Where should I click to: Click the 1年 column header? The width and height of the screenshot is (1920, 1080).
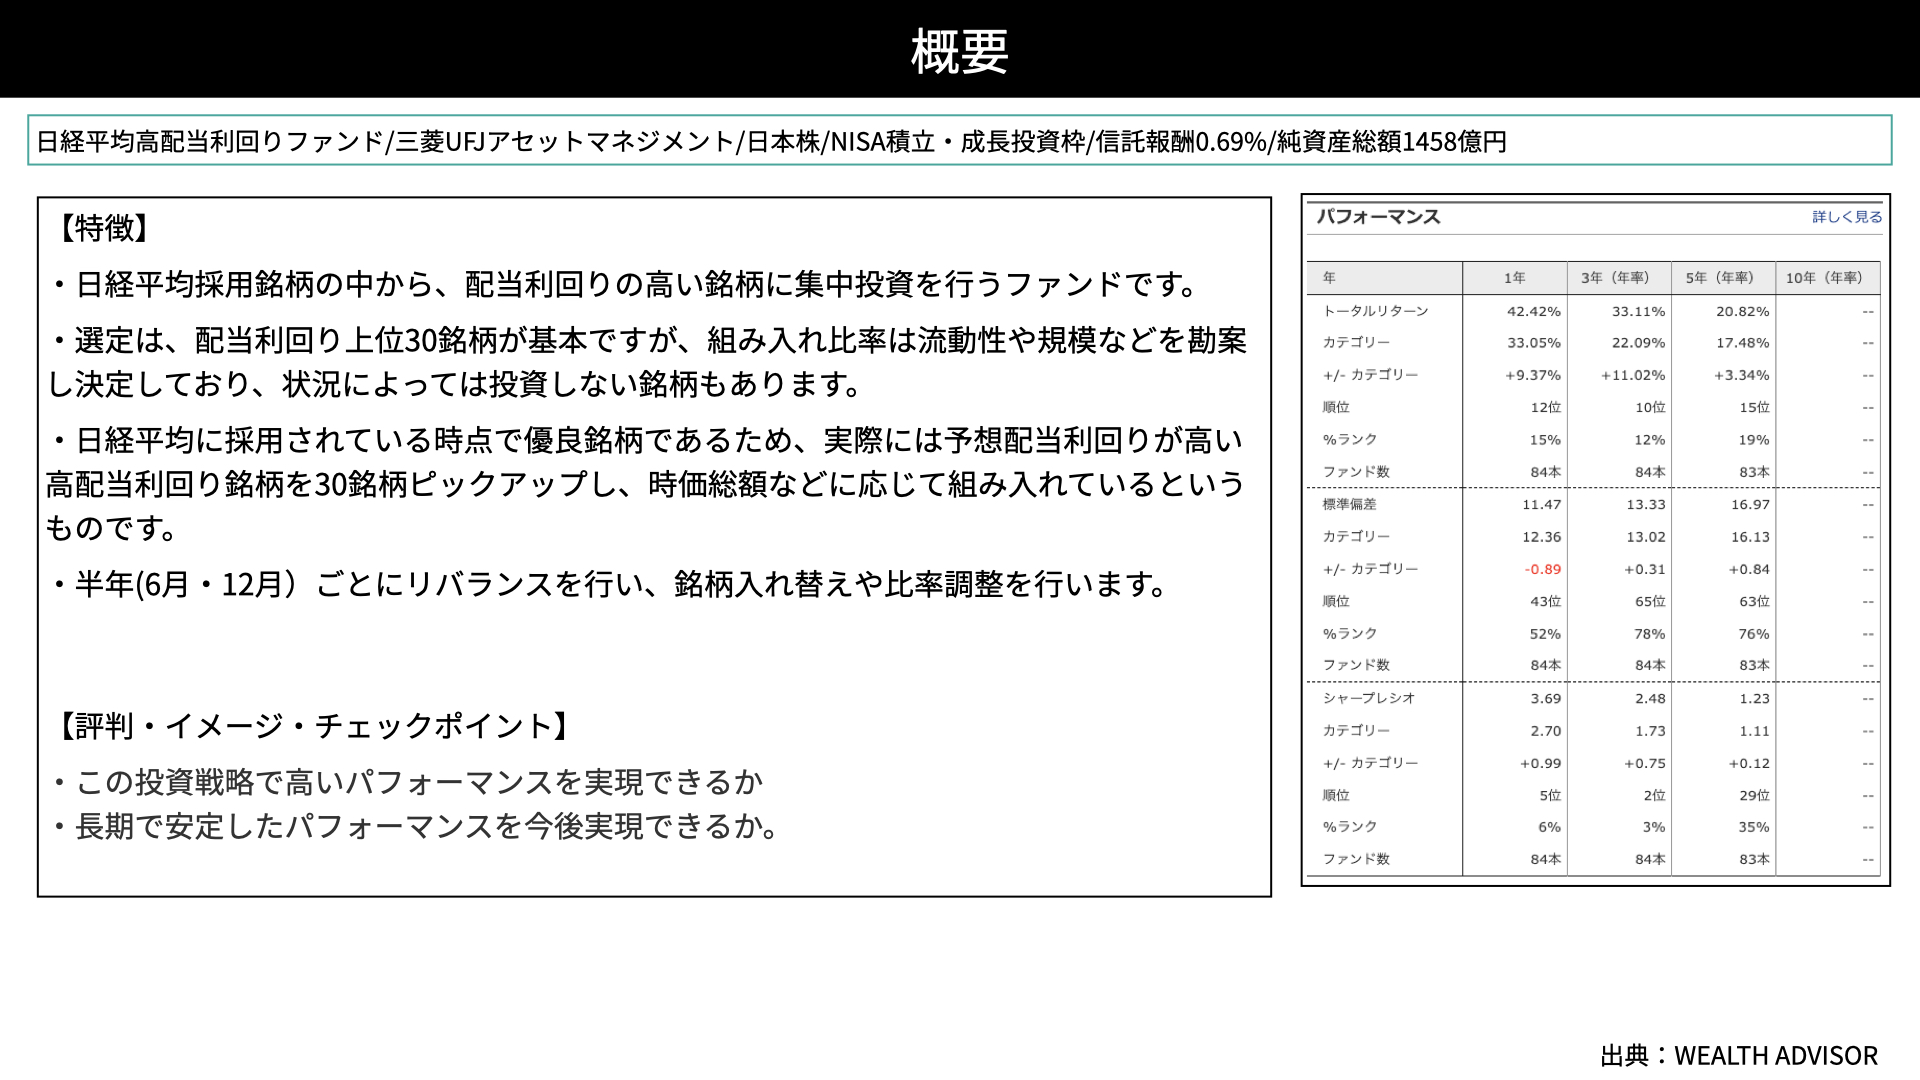pyautogui.click(x=1515, y=278)
